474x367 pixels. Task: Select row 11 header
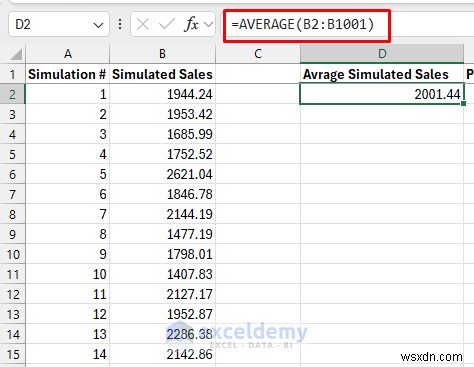pyautogui.click(x=13, y=274)
